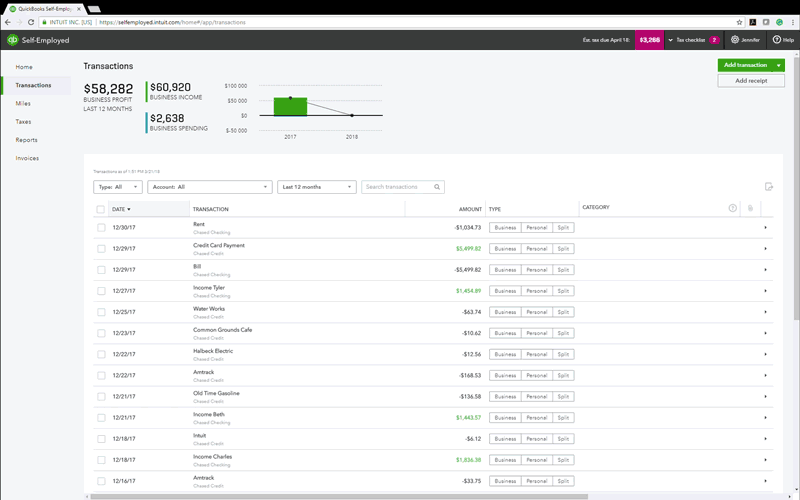Click the Common Grounds Cafe name

click(x=222, y=330)
